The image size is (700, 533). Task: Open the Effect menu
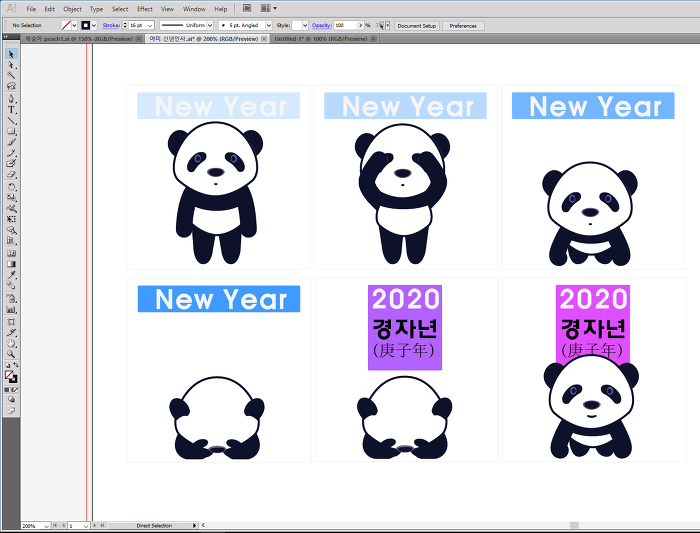pos(145,8)
